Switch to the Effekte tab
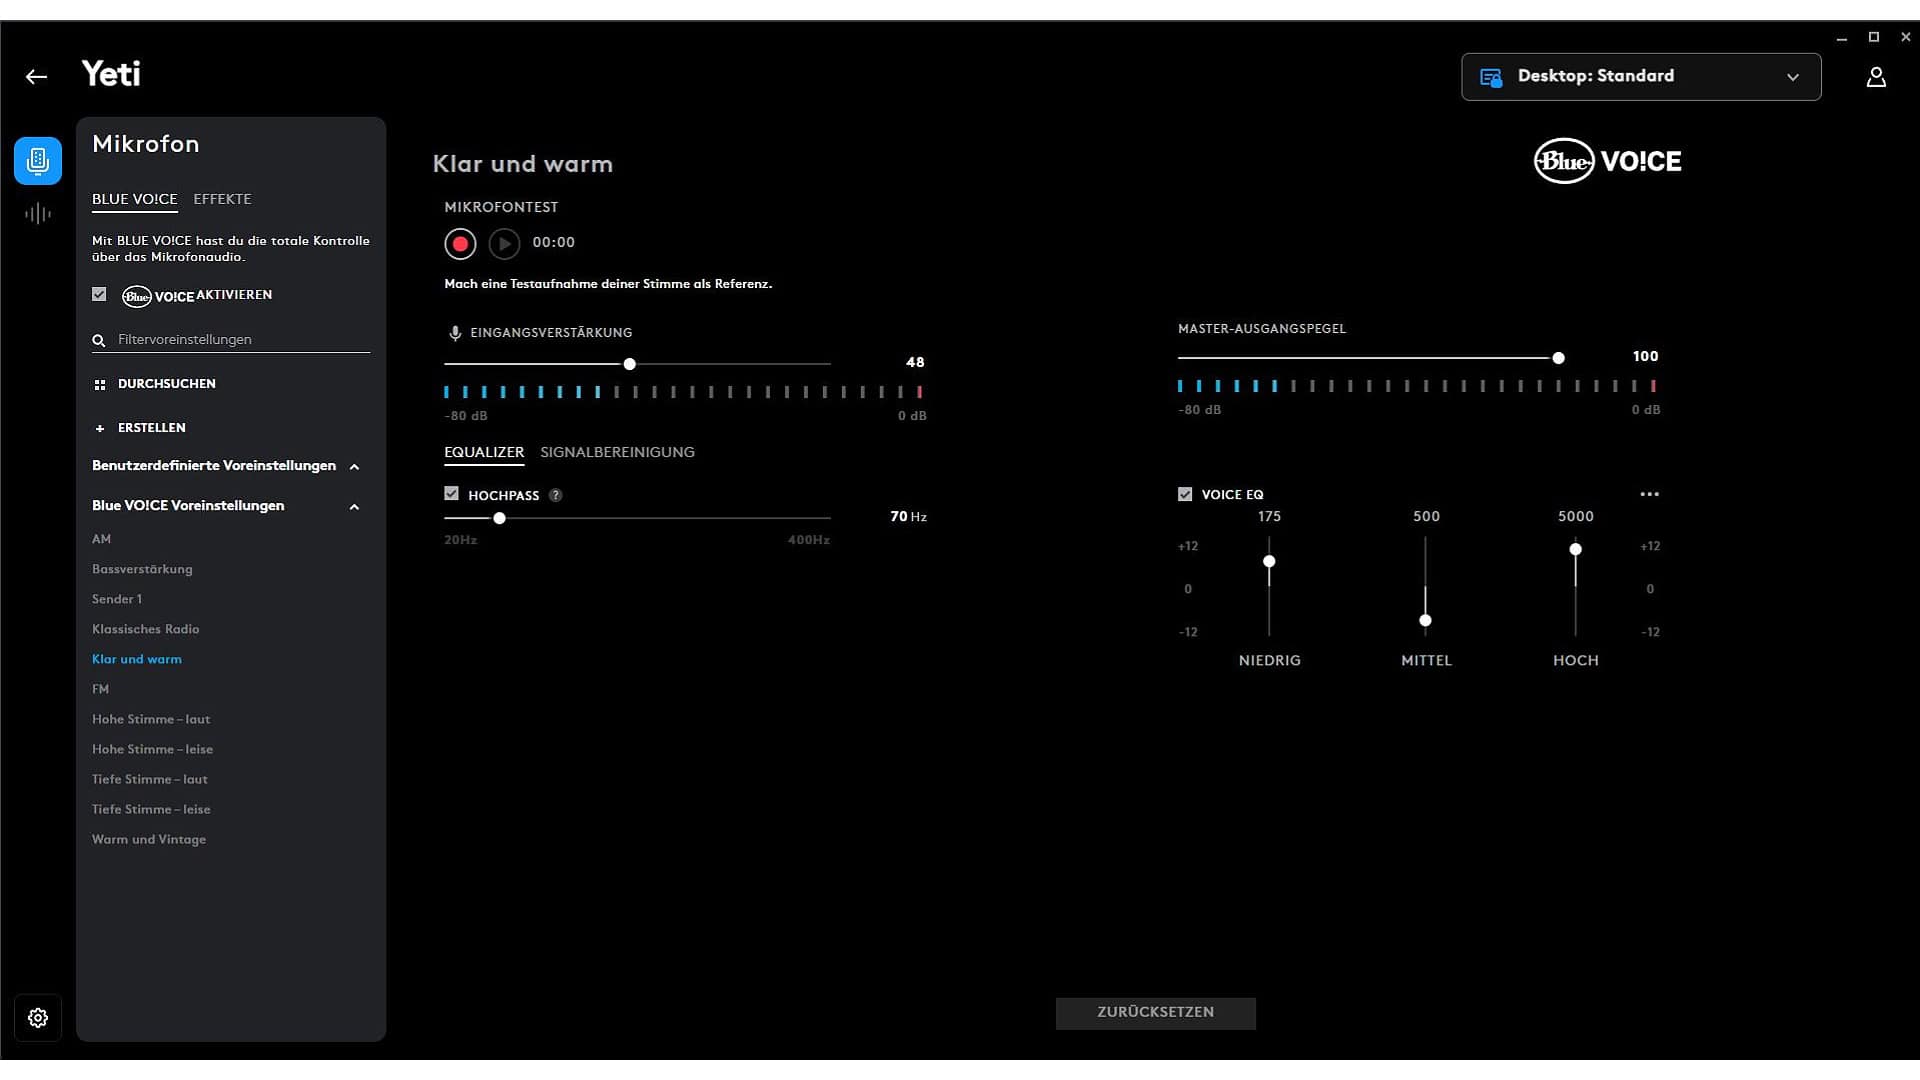This screenshot has height=1080, width=1920. 222,199
